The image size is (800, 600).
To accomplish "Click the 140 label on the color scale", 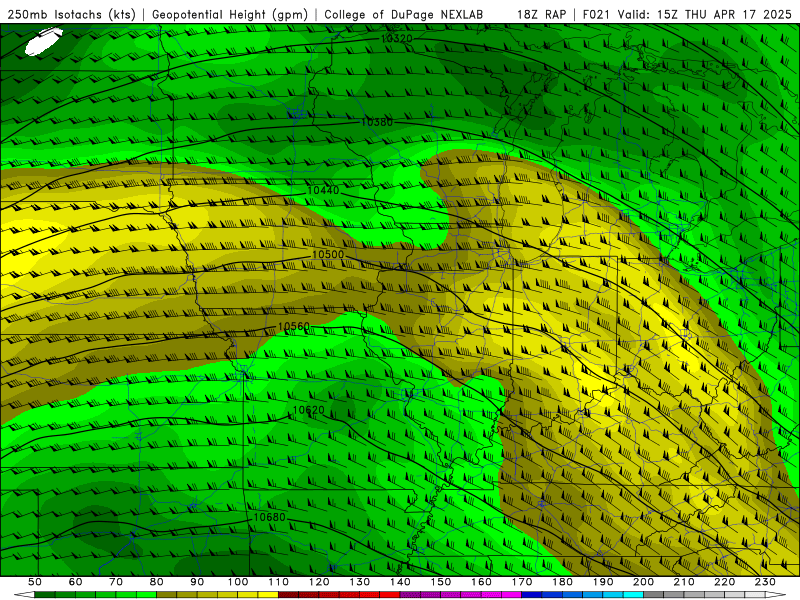I will [x=400, y=582].
